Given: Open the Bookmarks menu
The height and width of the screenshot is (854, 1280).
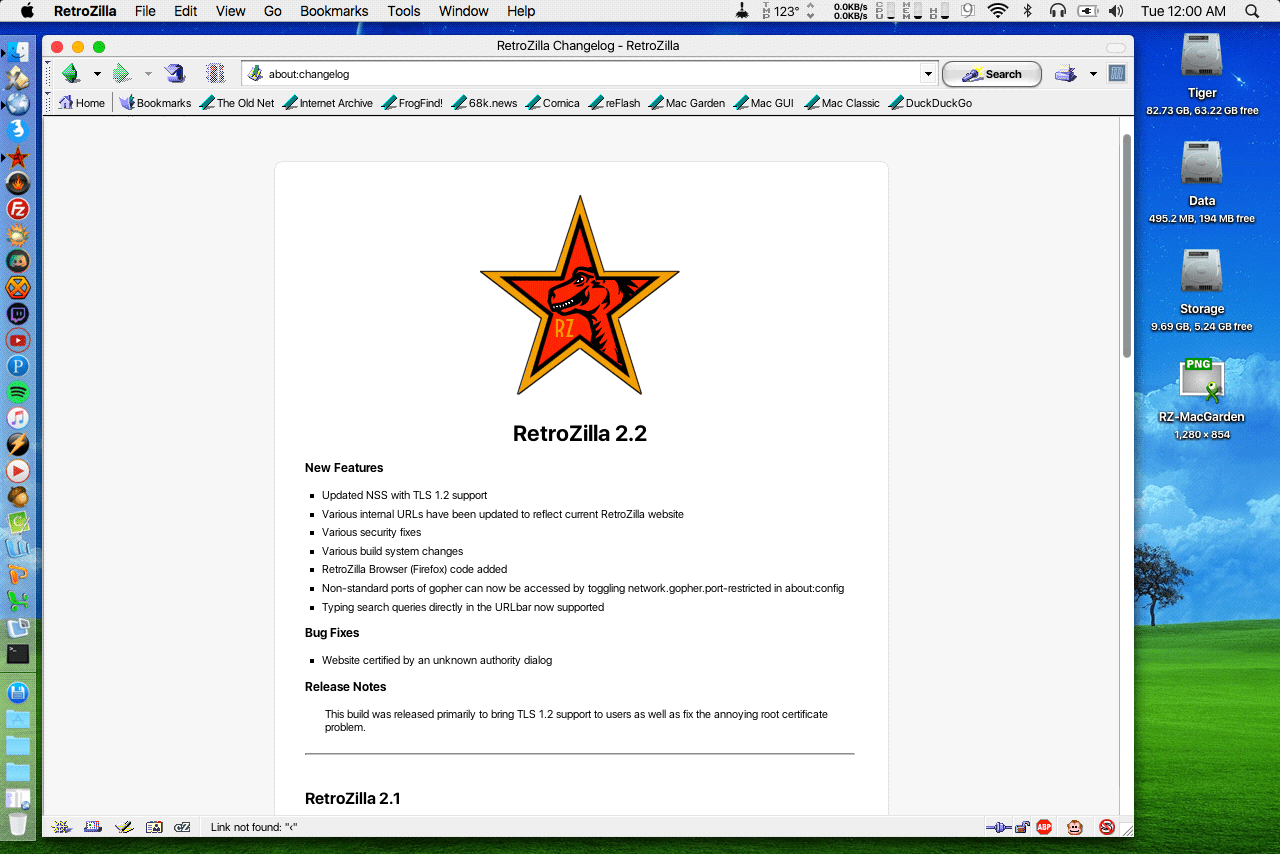Looking at the screenshot, I should (x=333, y=11).
